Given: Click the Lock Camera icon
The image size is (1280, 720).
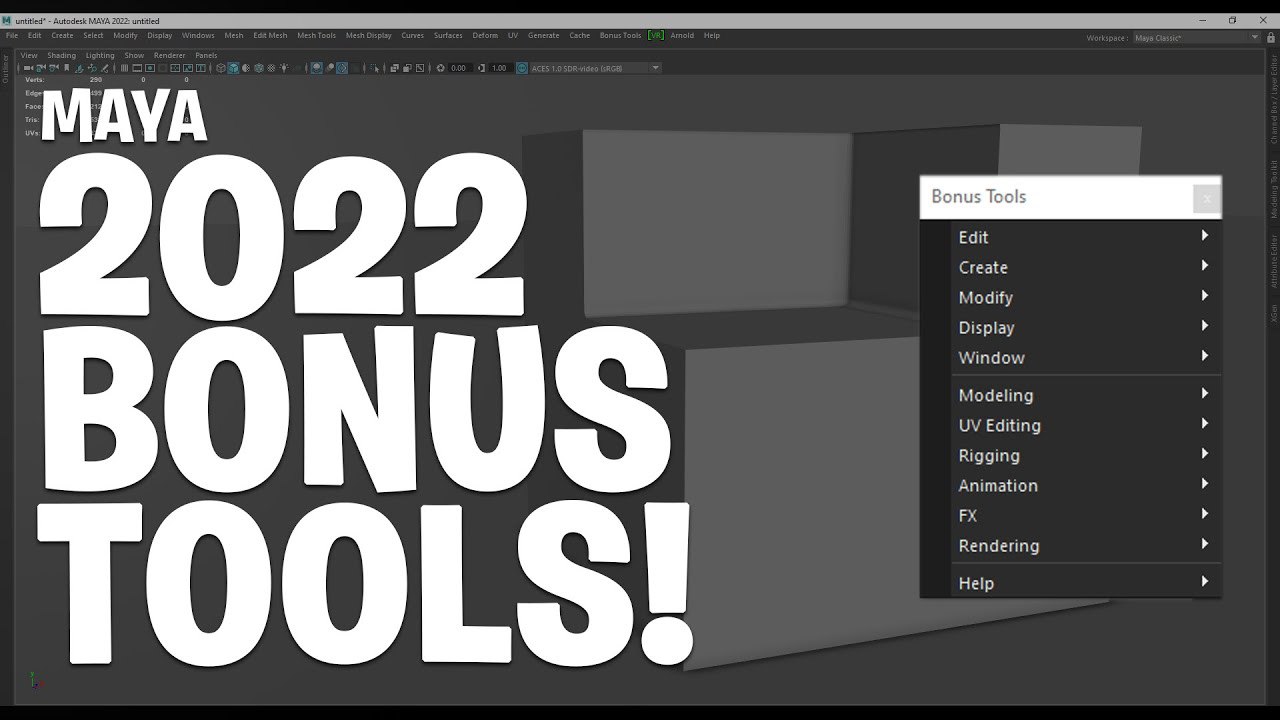Looking at the screenshot, I should click(x=41, y=68).
